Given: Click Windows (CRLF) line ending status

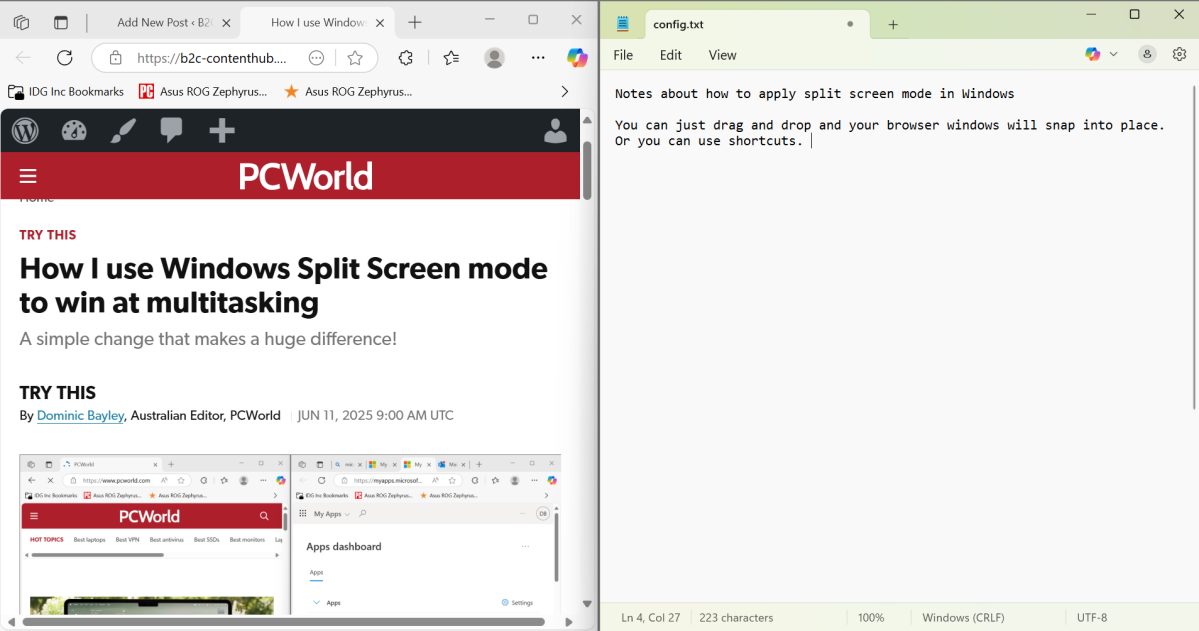Looking at the screenshot, I should pos(963,617).
